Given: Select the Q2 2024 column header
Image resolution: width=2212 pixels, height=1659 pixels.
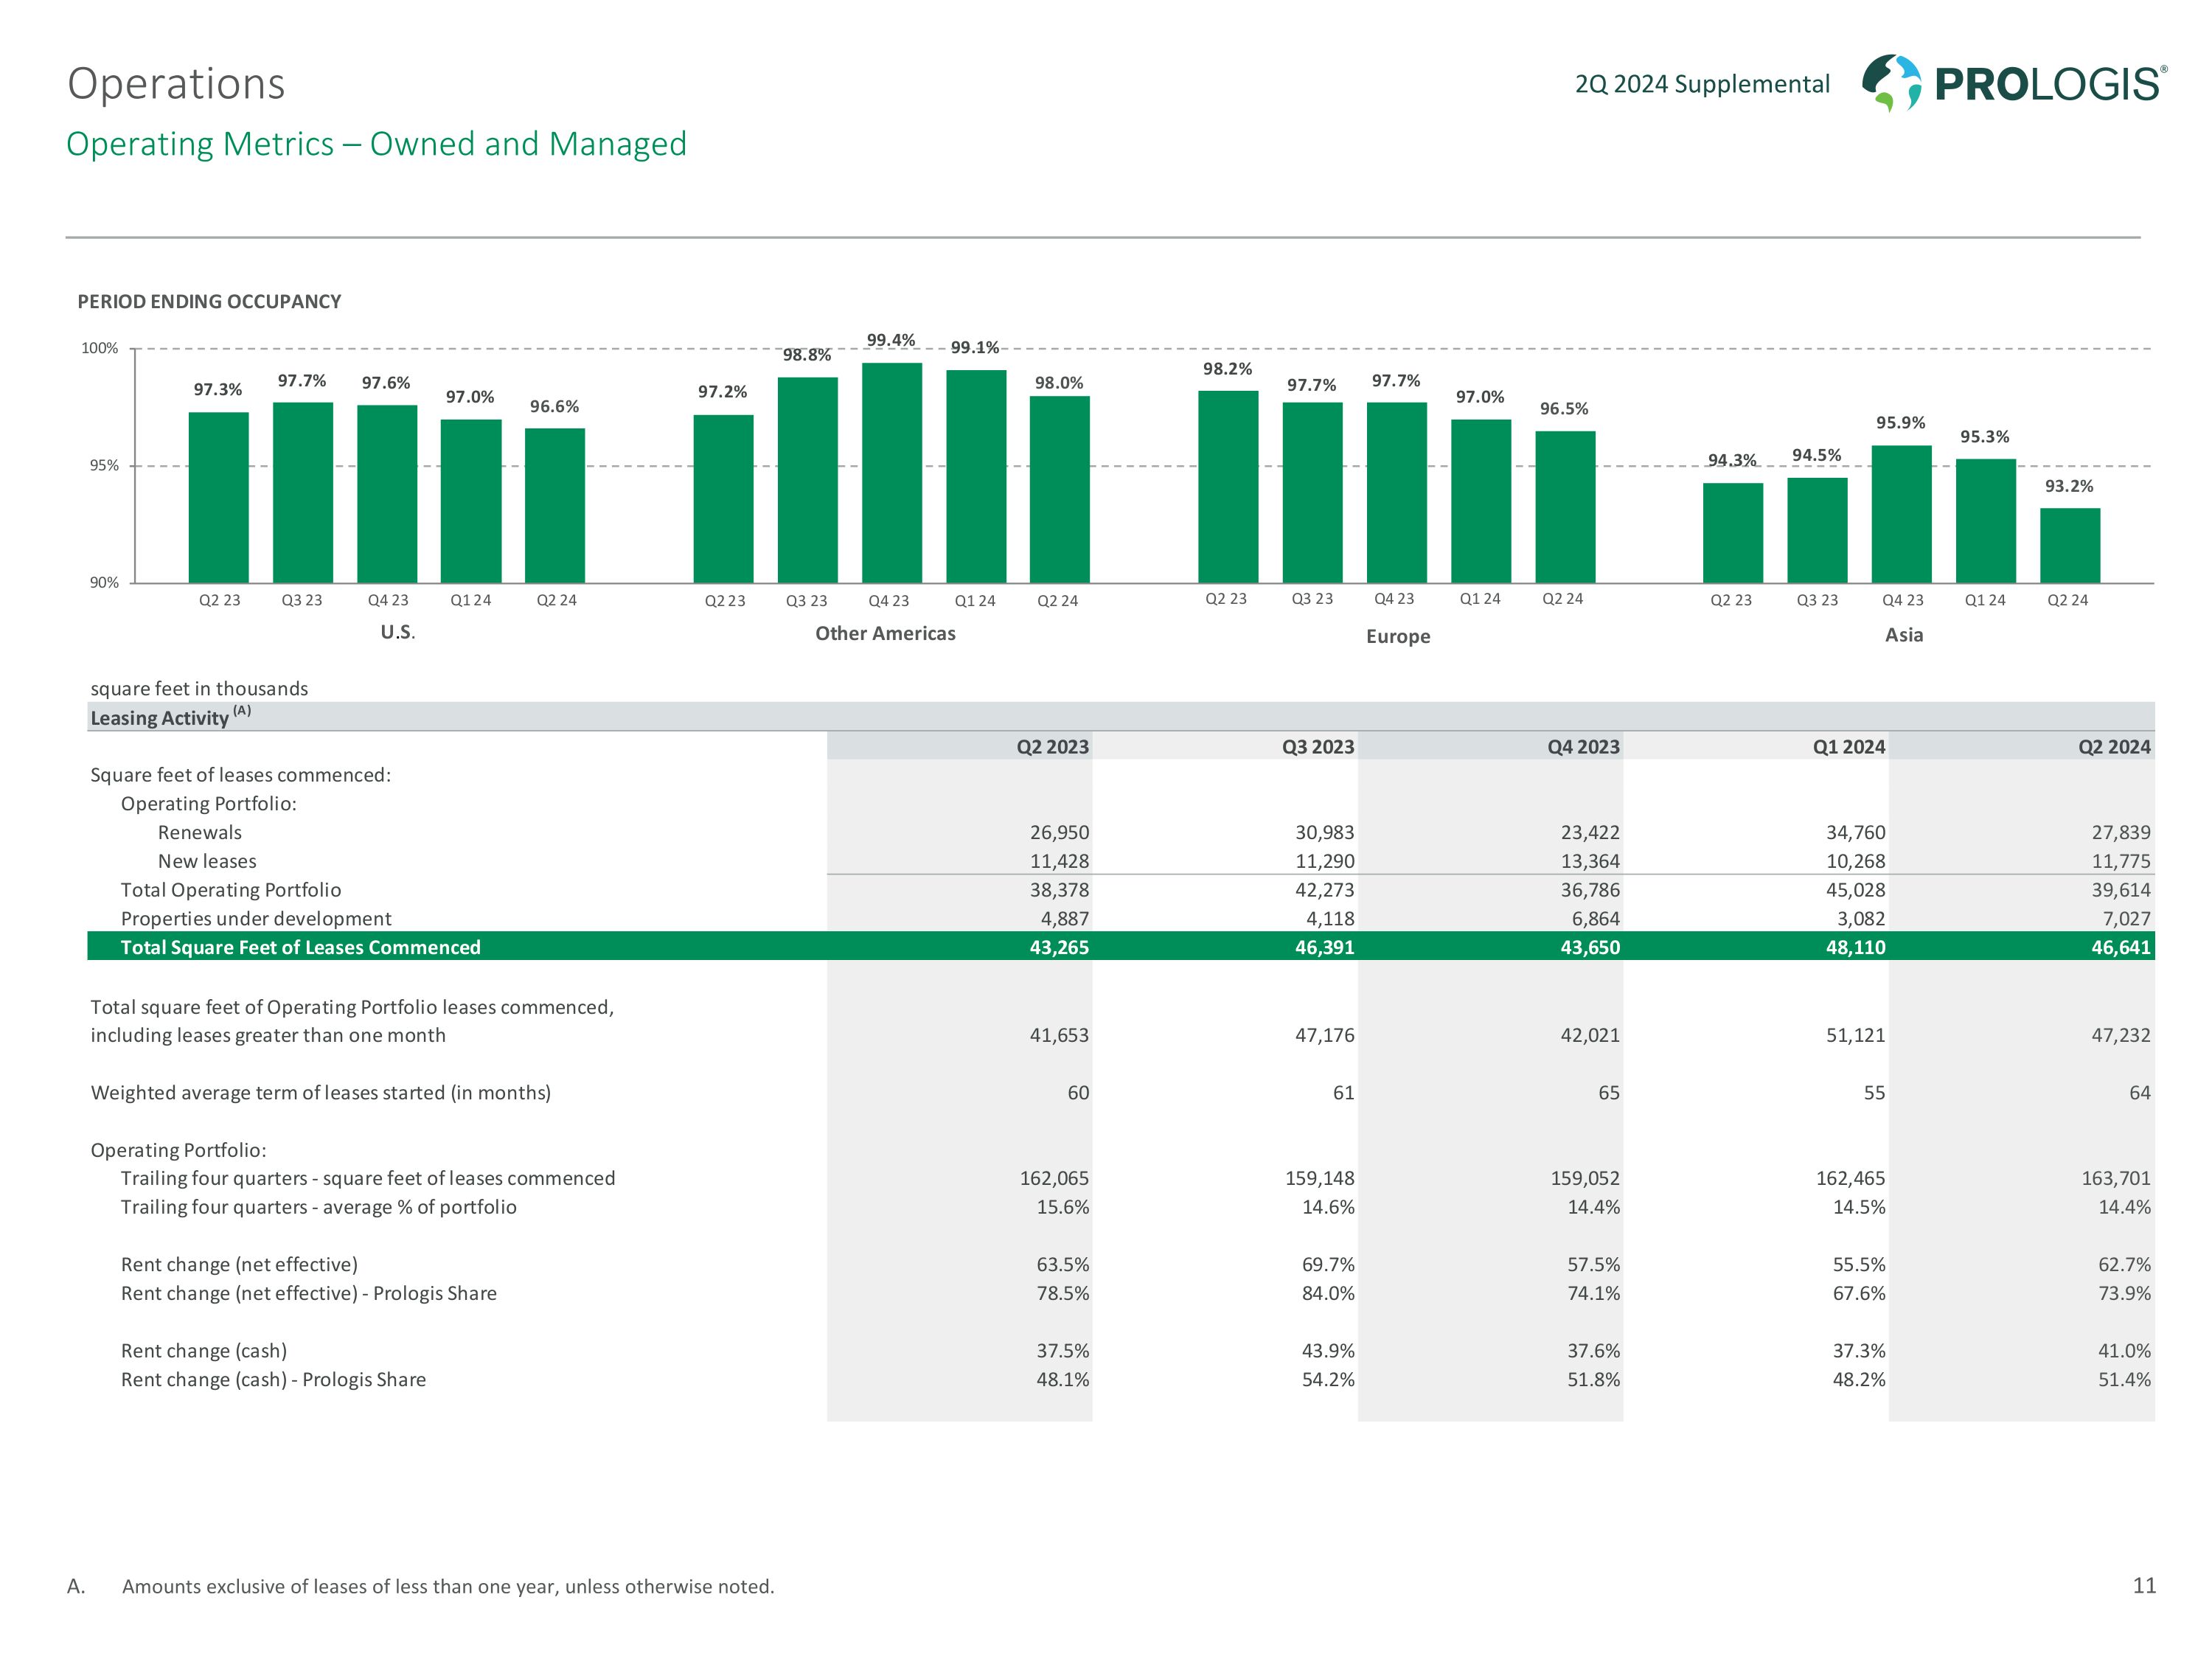Looking at the screenshot, I should pyautogui.click(x=2113, y=746).
